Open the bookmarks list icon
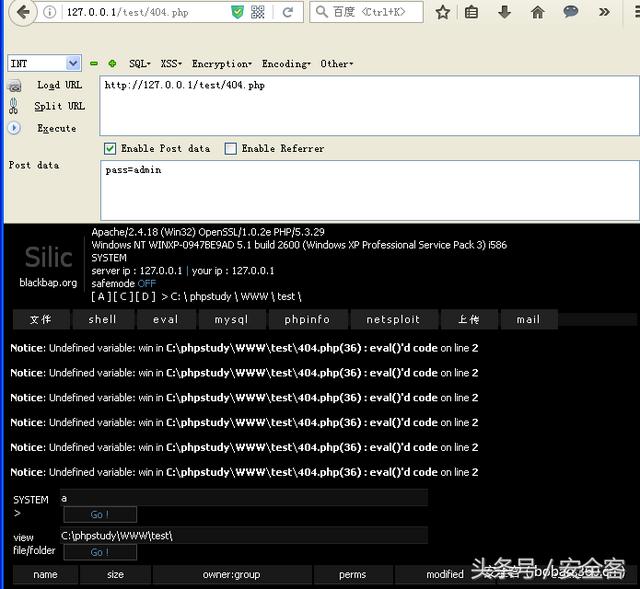The height and width of the screenshot is (589, 640). pos(471,12)
